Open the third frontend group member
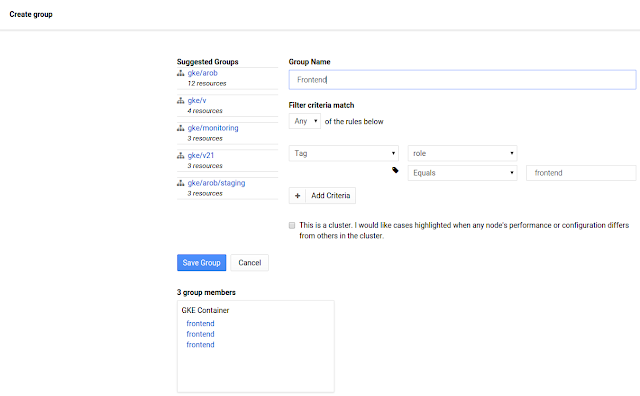Viewport: 640px width, 396px height. click(200, 345)
